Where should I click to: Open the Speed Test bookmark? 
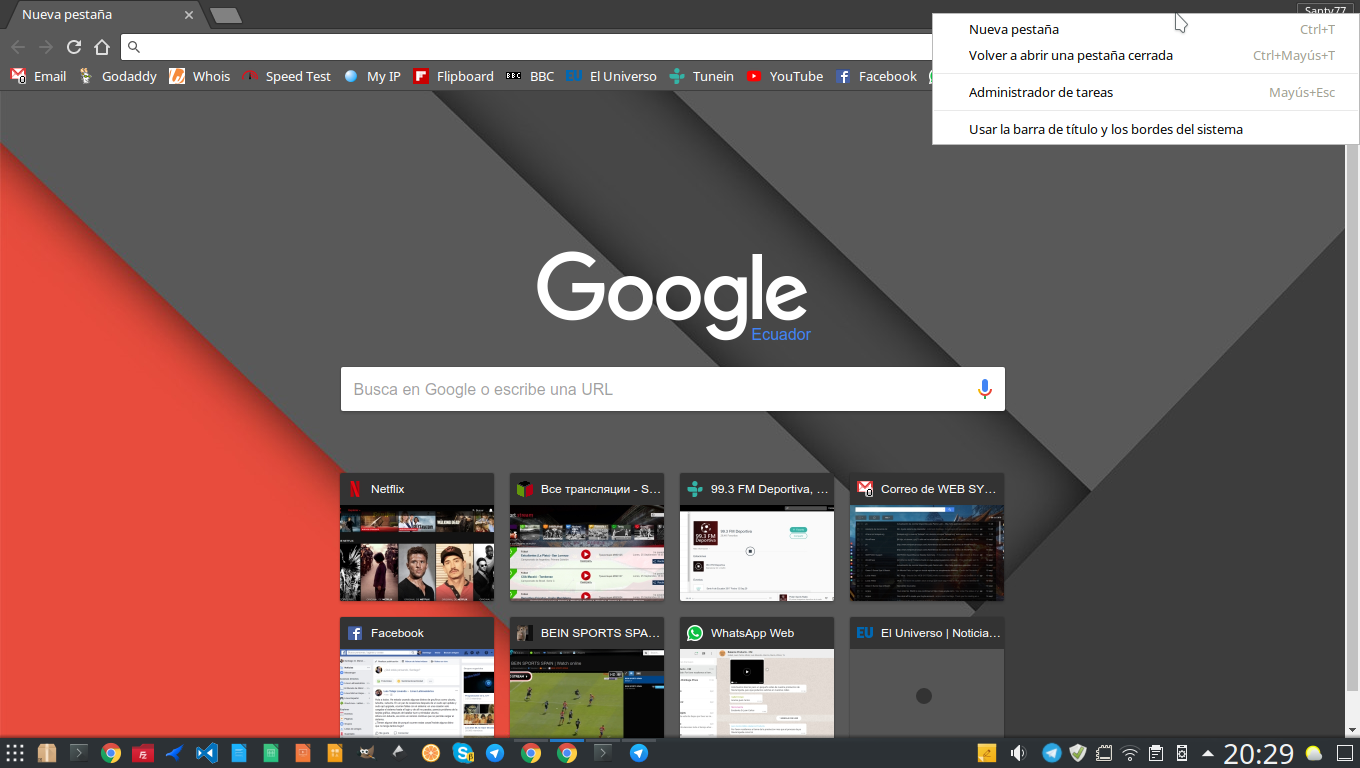click(x=286, y=76)
